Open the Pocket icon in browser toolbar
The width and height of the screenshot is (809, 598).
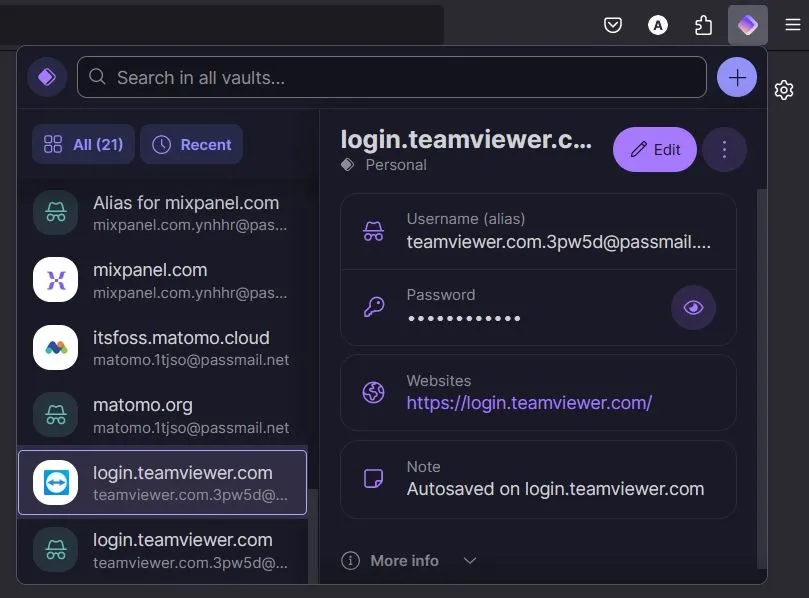(613, 25)
